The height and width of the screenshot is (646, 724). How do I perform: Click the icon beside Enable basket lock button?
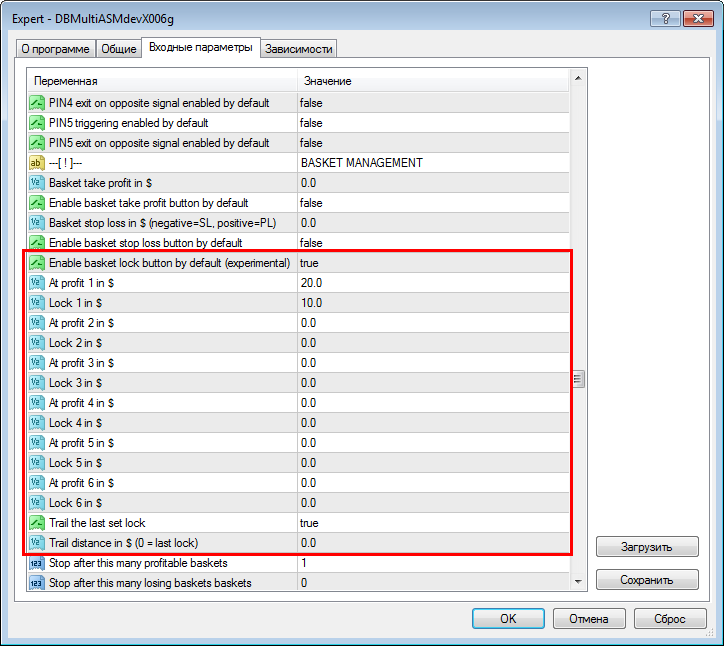click(x=37, y=263)
